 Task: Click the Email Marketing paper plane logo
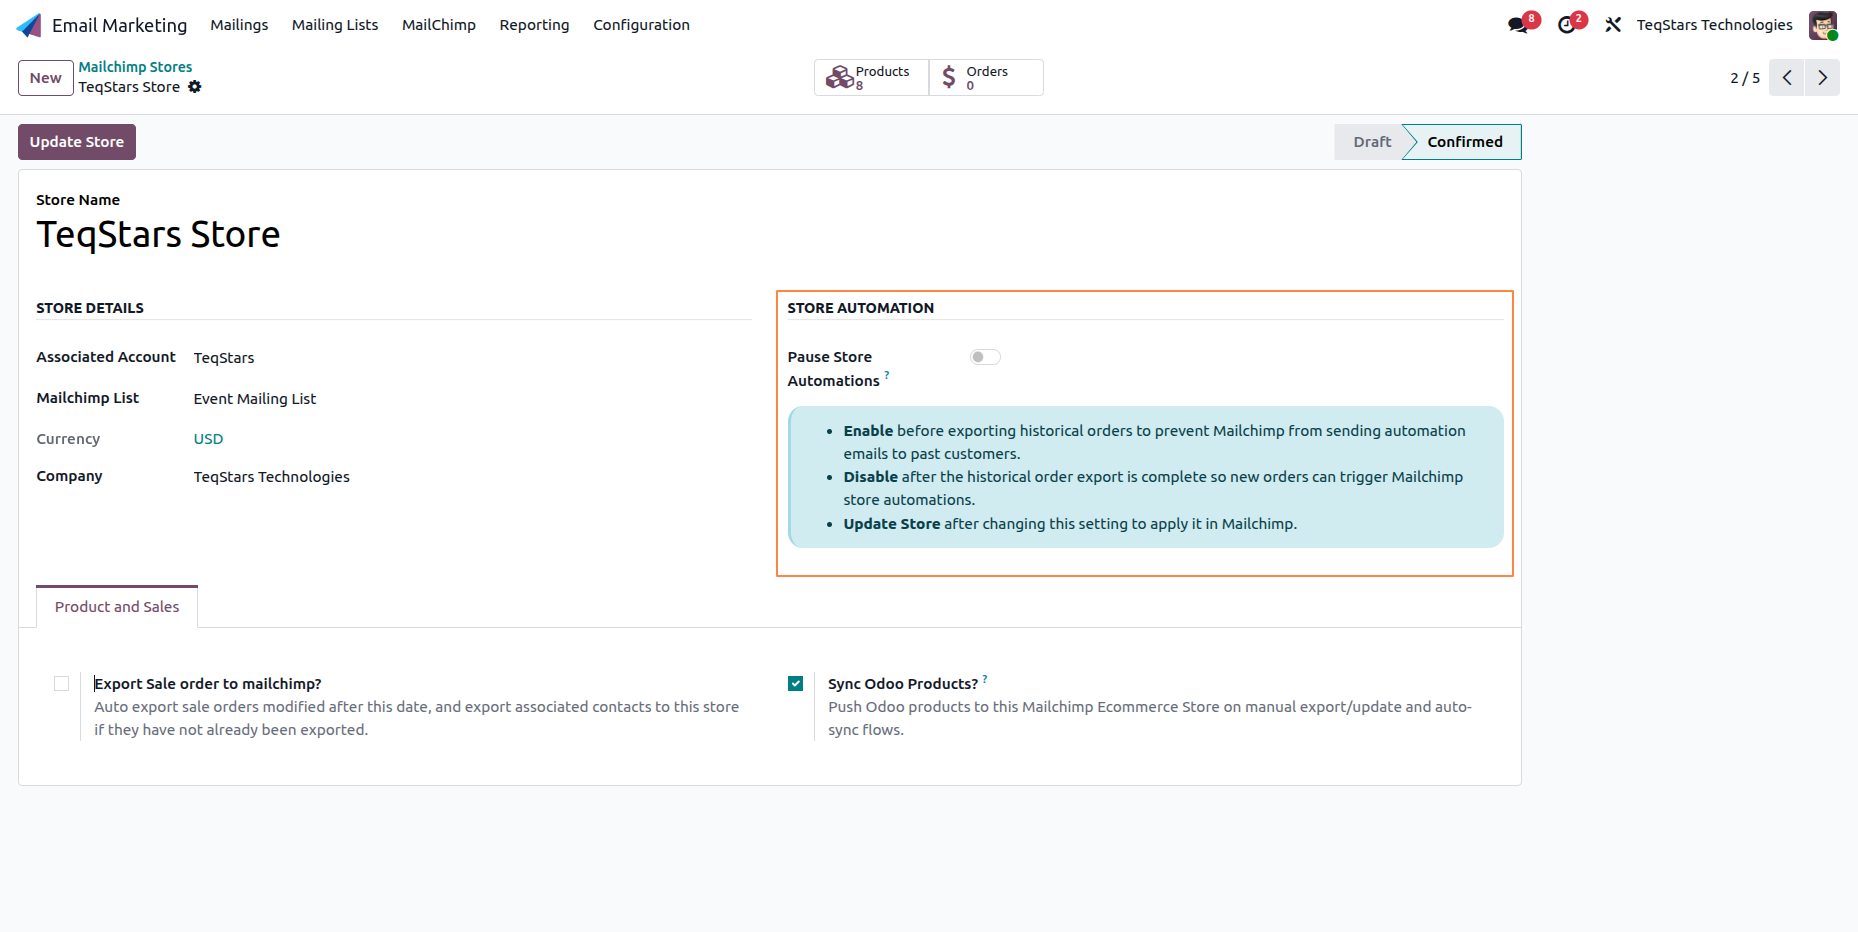tap(29, 25)
